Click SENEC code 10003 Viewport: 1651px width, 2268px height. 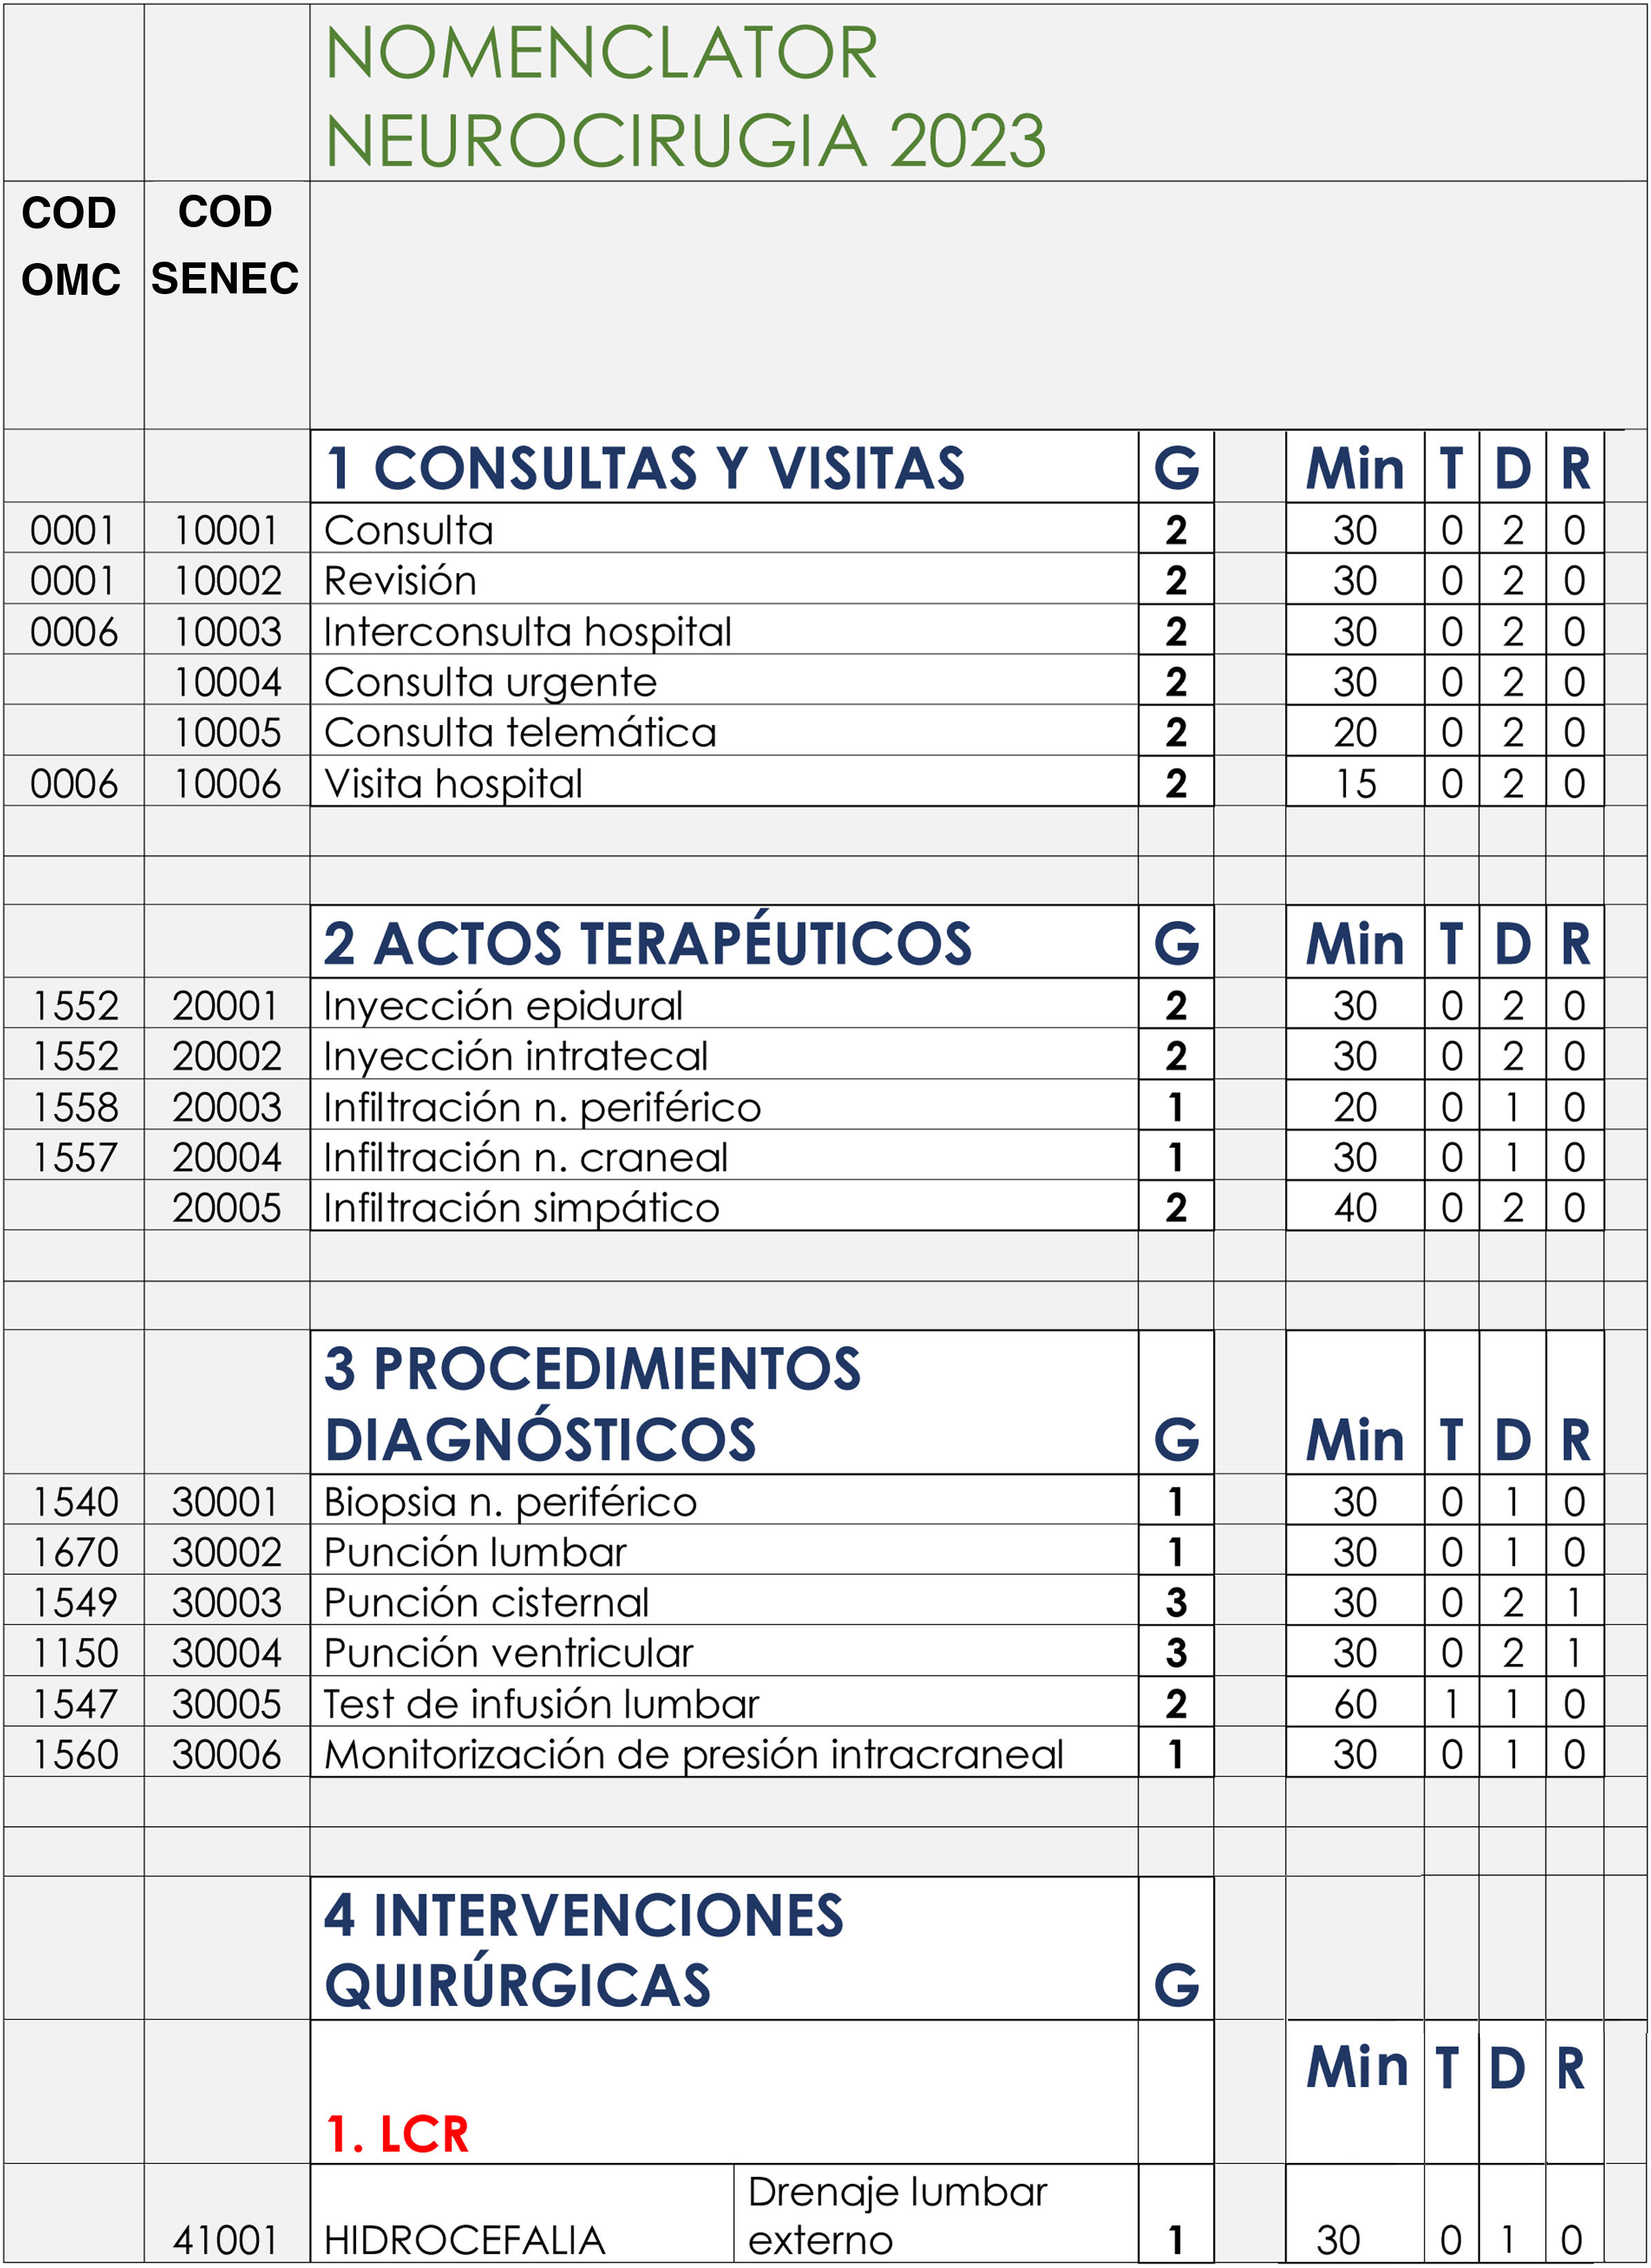pos(227,632)
